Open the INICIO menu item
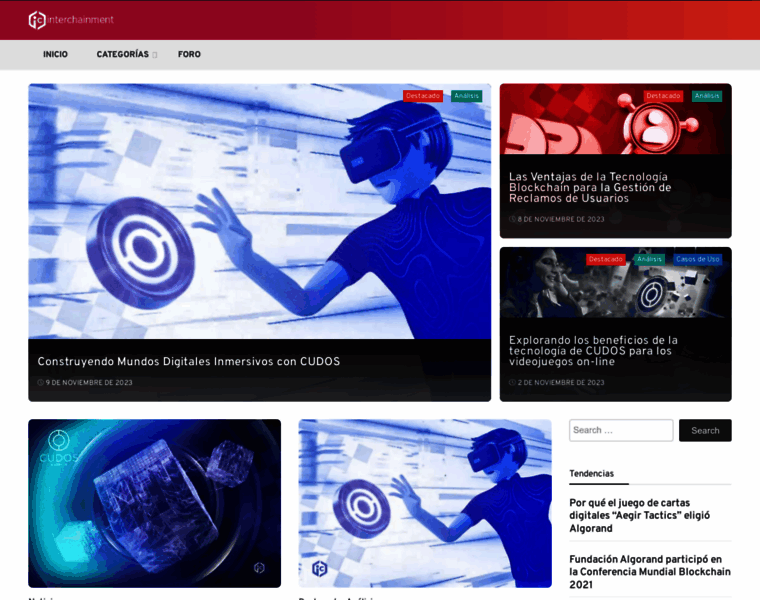760x600 pixels. pyautogui.click(x=55, y=54)
